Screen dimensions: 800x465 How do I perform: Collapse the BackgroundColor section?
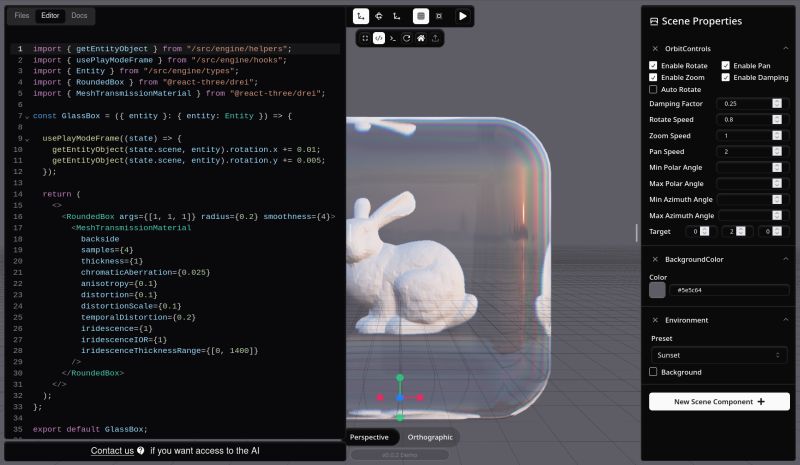(x=786, y=259)
